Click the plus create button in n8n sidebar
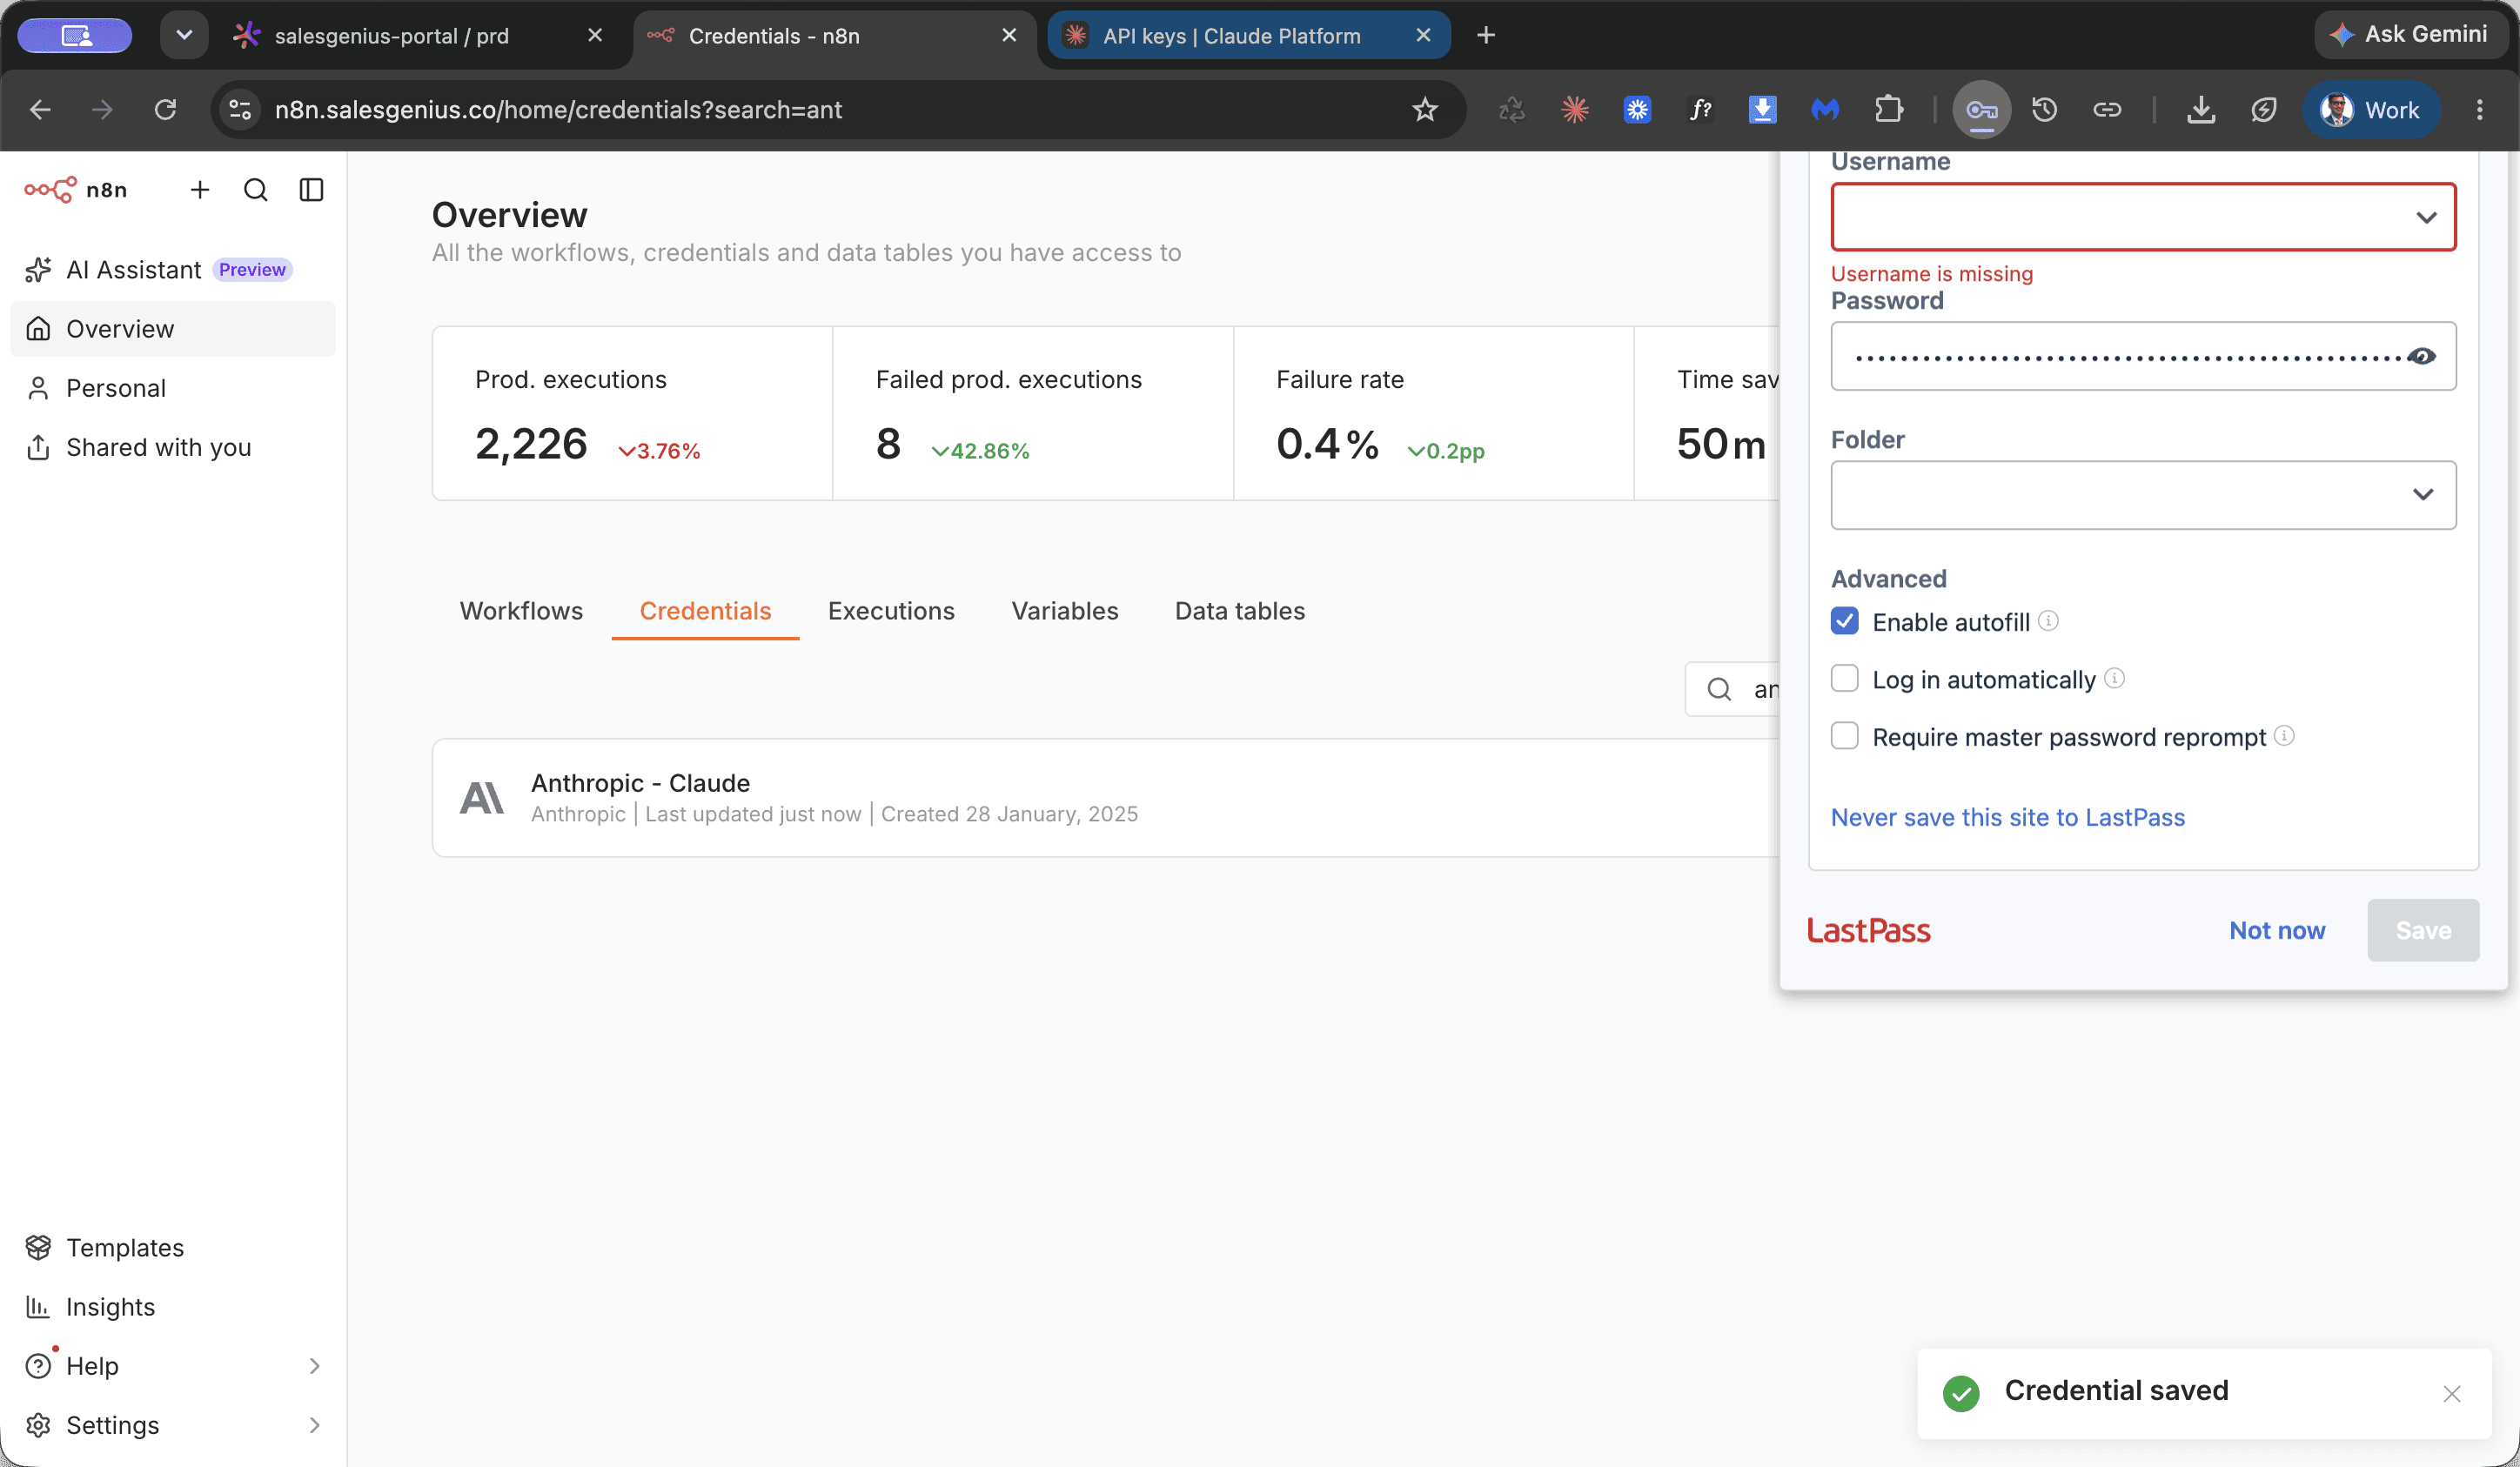The image size is (2520, 1467). coord(200,189)
